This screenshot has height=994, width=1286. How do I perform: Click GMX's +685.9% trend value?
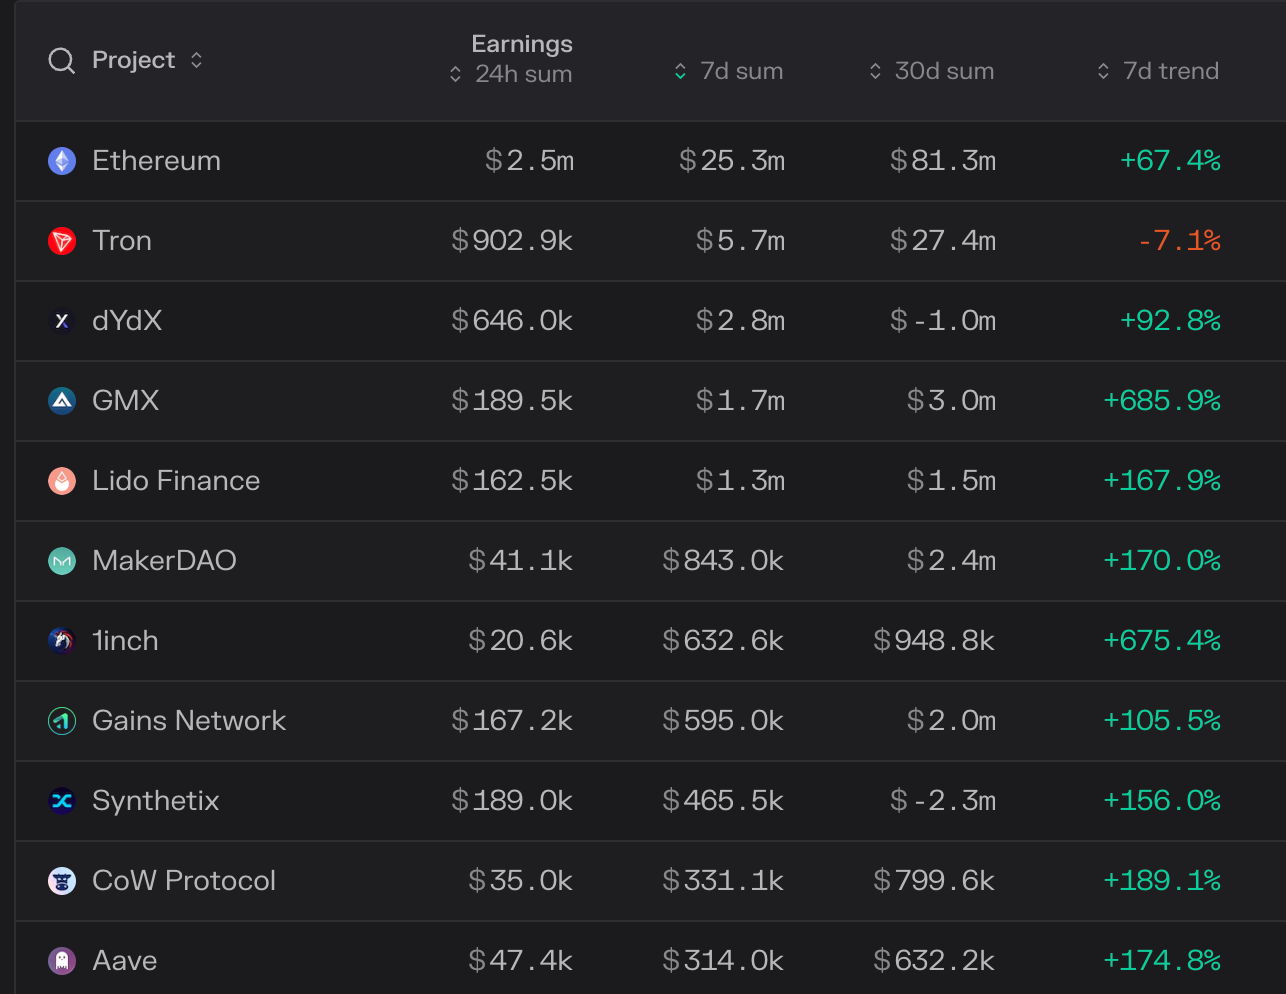pos(1162,401)
